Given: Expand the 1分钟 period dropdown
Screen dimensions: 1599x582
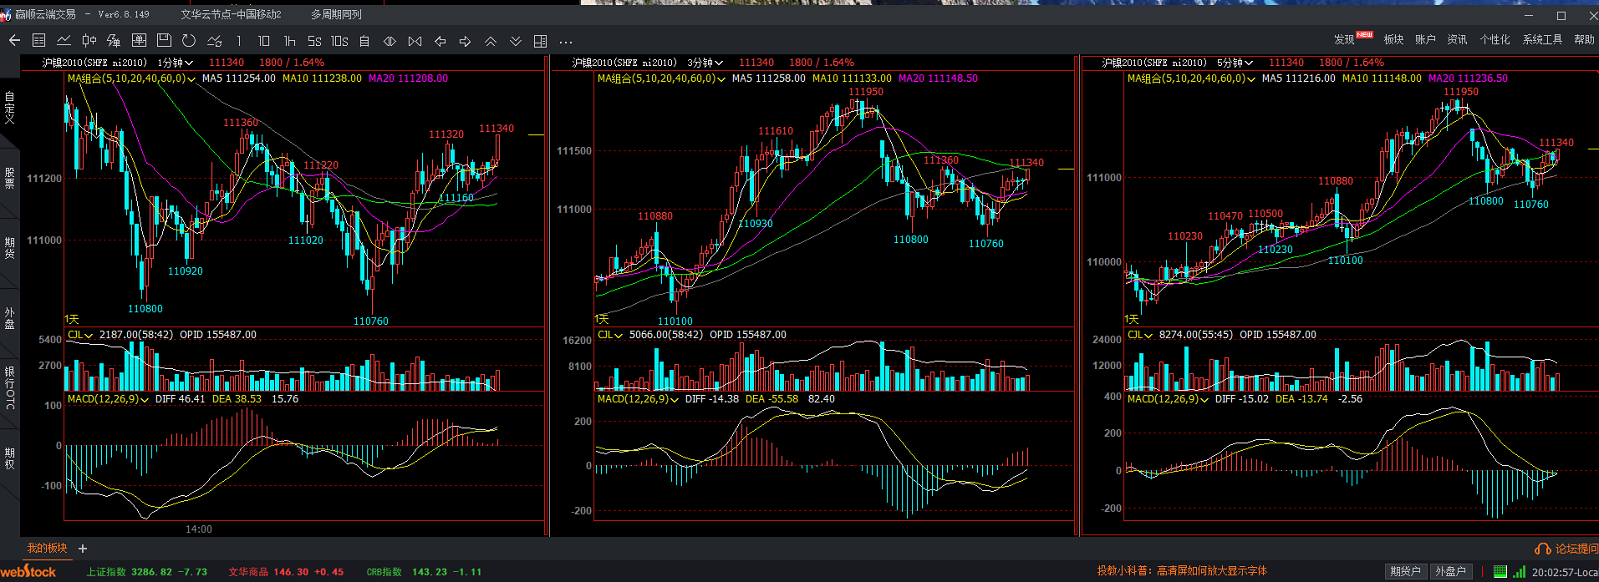Looking at the screenshot, I should pos(175,62).
